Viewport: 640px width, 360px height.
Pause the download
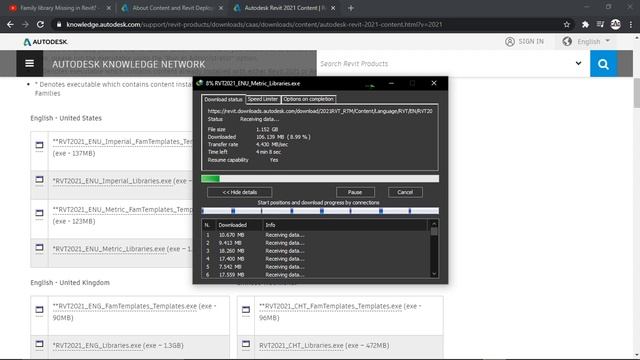355,192
